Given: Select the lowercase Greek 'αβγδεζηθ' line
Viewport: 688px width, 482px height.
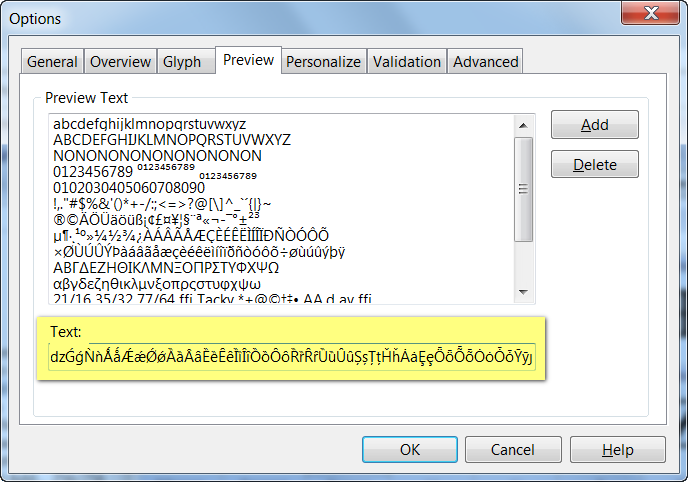Looking at the screenshot, I should pos(157,284).
